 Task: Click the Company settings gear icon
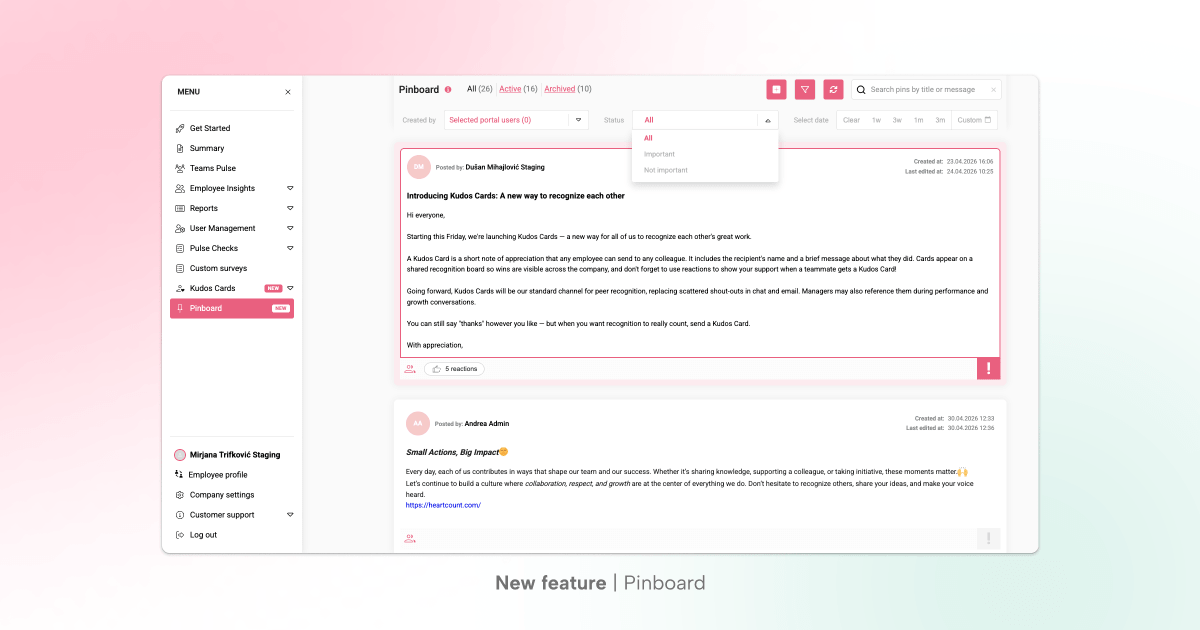[180, 495]
